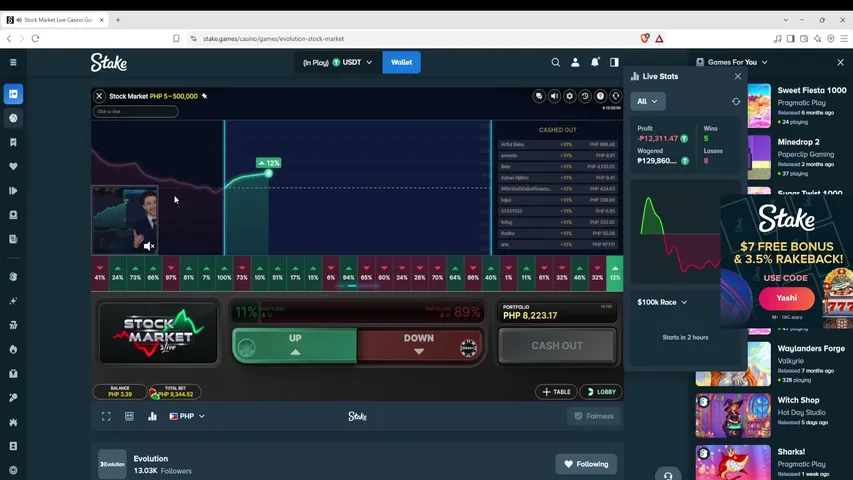Screen dimensions: 853x480
Task: Select the 97% history result tile
Action: pos(171,273)
